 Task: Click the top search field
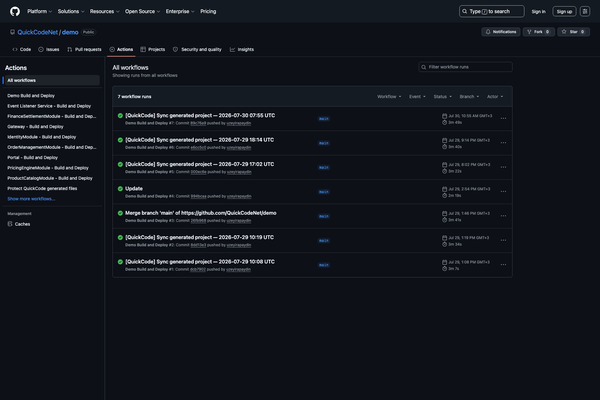coord(492,11)
